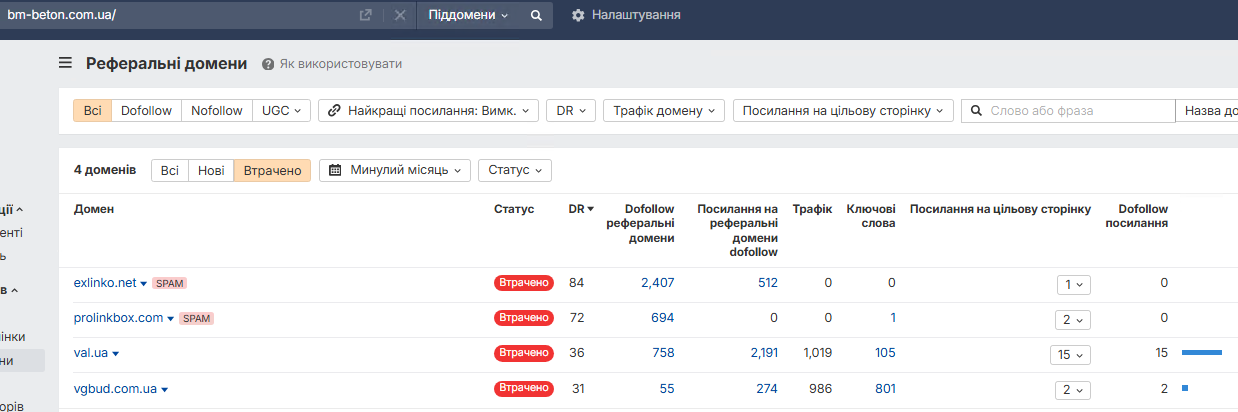Open the val.ua domain link

click(x=91, y=353)
